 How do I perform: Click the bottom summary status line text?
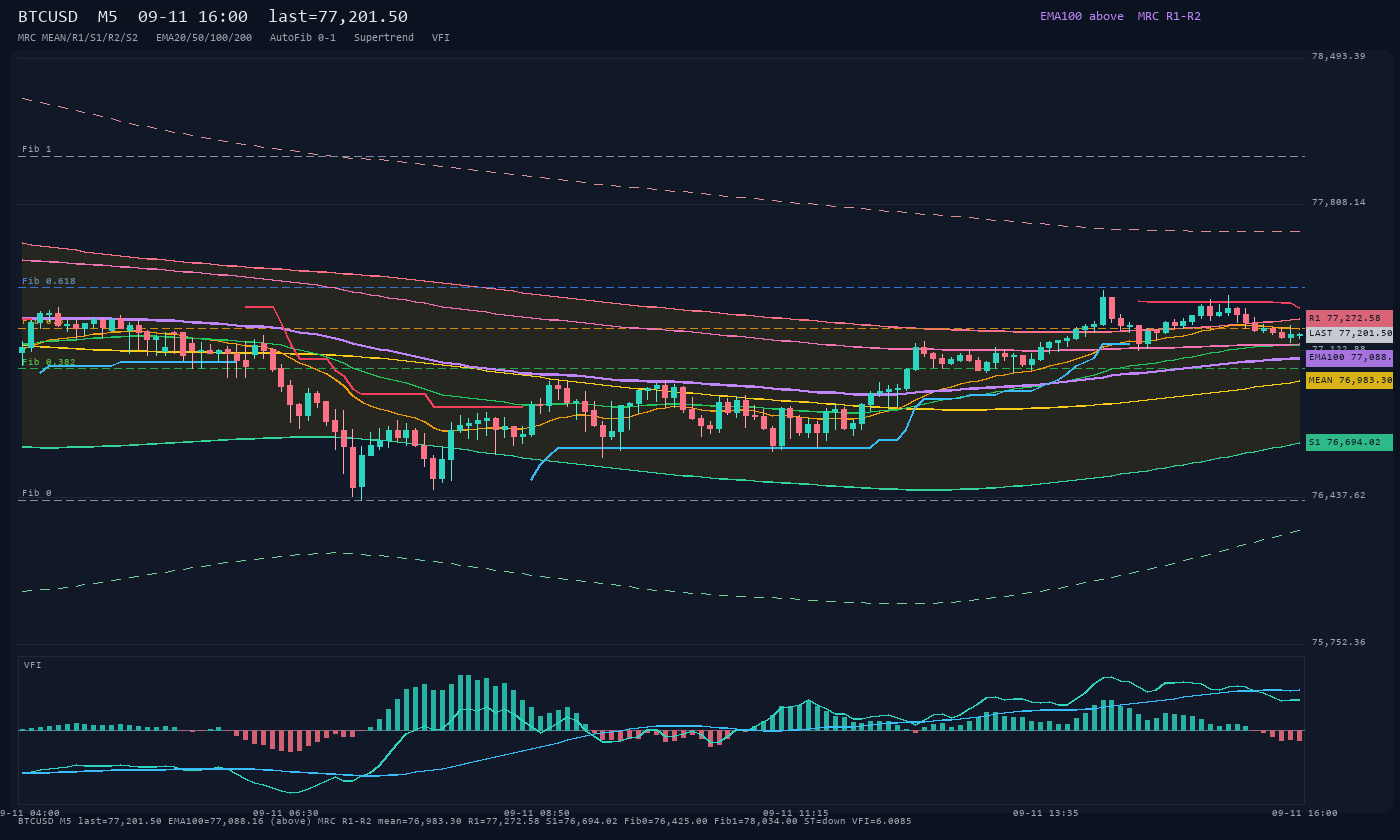[465, 821]
